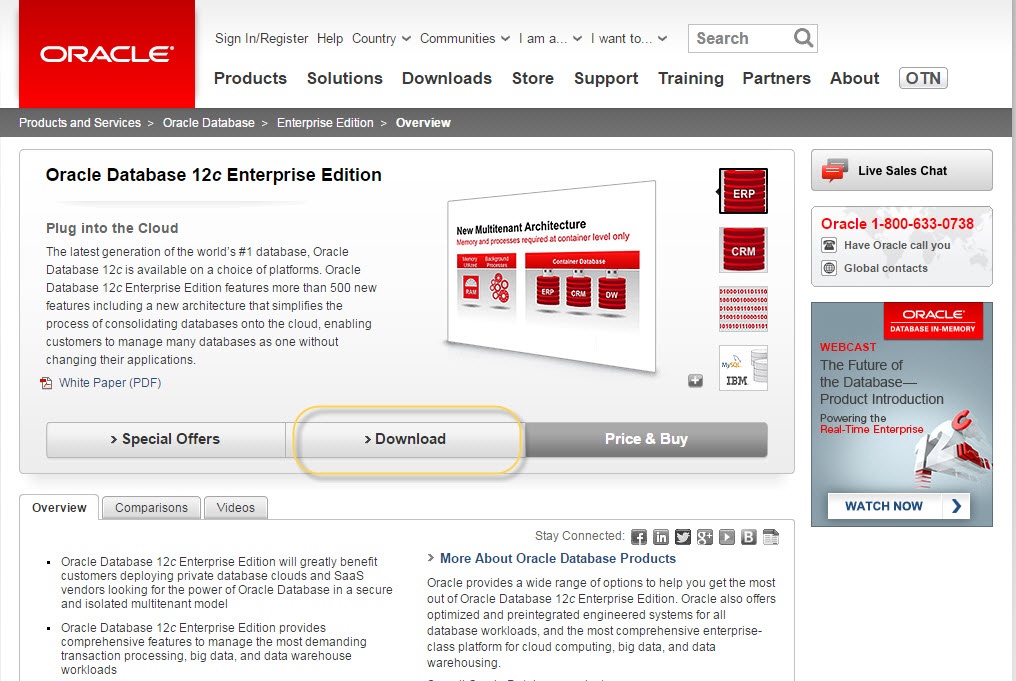Open the Blog 'B' icon

coord(749,537)
